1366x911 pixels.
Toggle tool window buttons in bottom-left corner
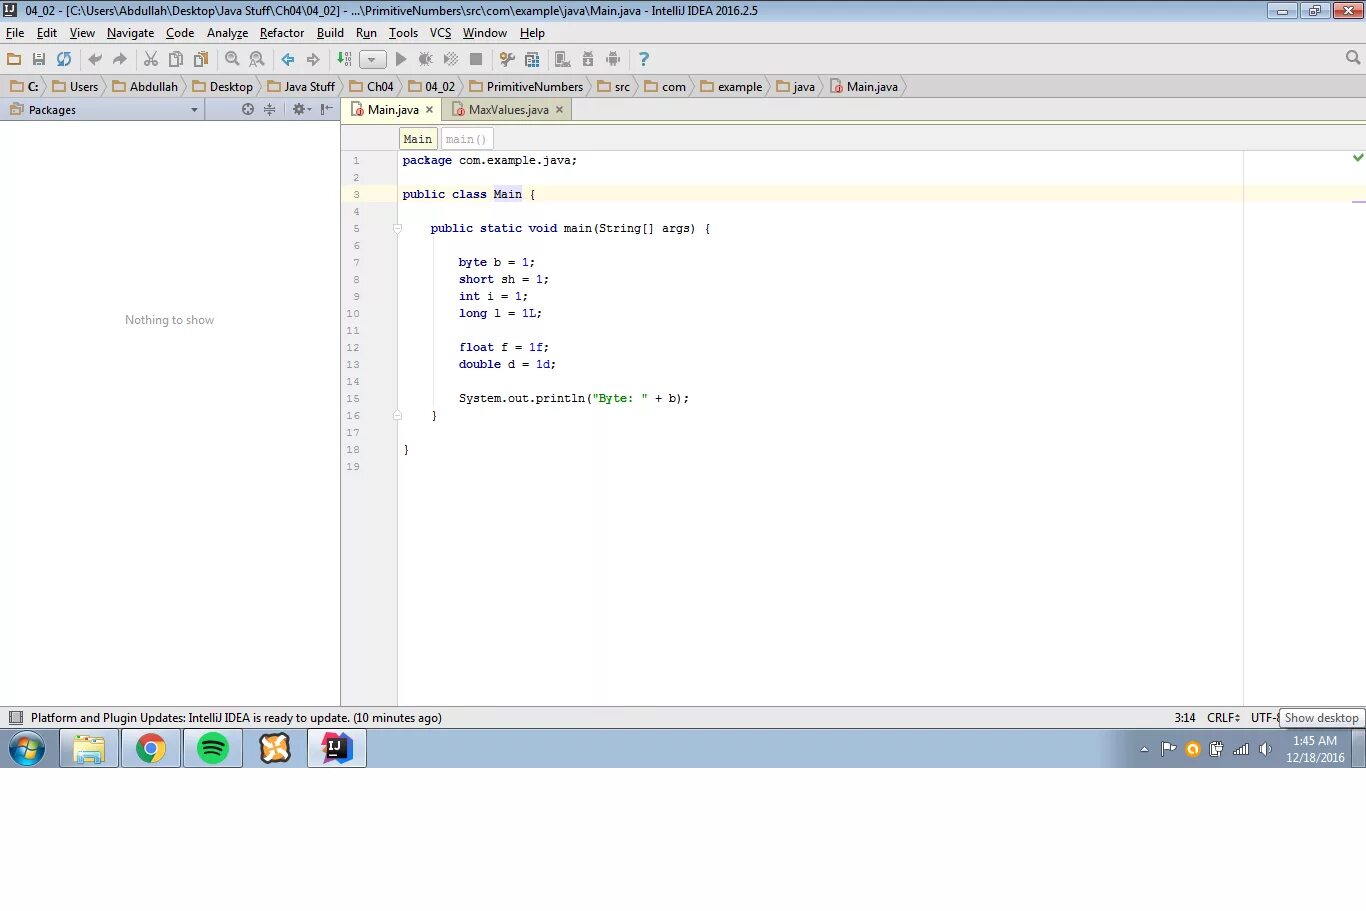[15, 718]
